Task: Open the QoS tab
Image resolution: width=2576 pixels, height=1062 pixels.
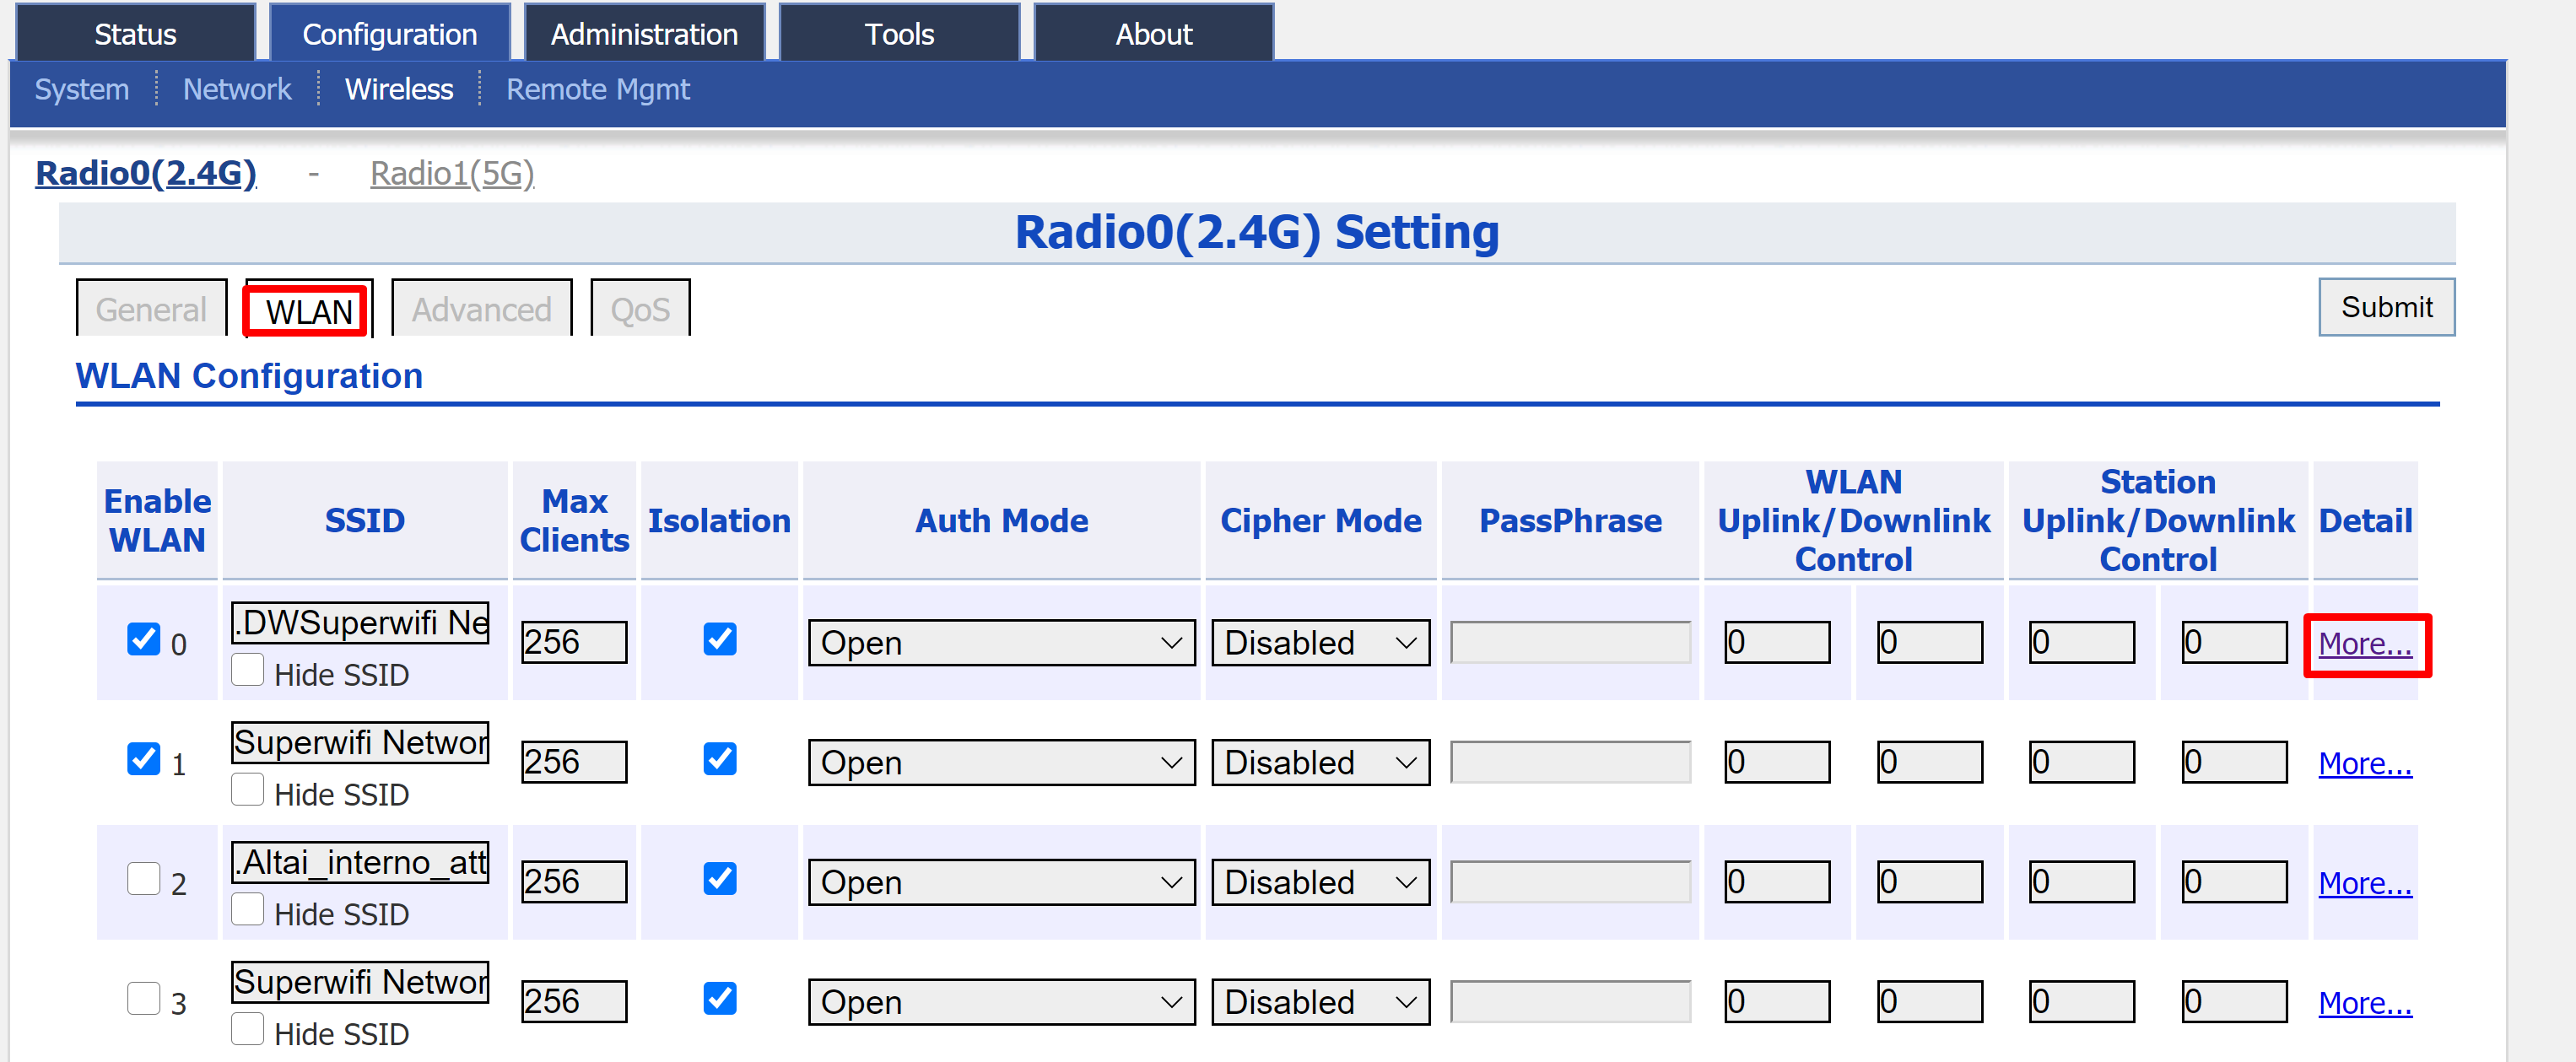Action: (640, 310)
